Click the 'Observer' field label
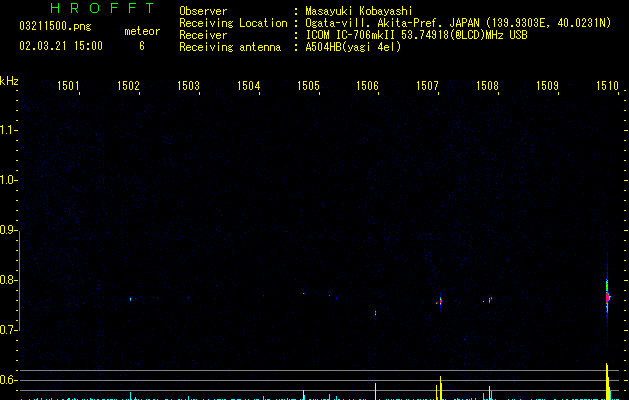Screen dimensions: 629x400 tap(203, 11)
